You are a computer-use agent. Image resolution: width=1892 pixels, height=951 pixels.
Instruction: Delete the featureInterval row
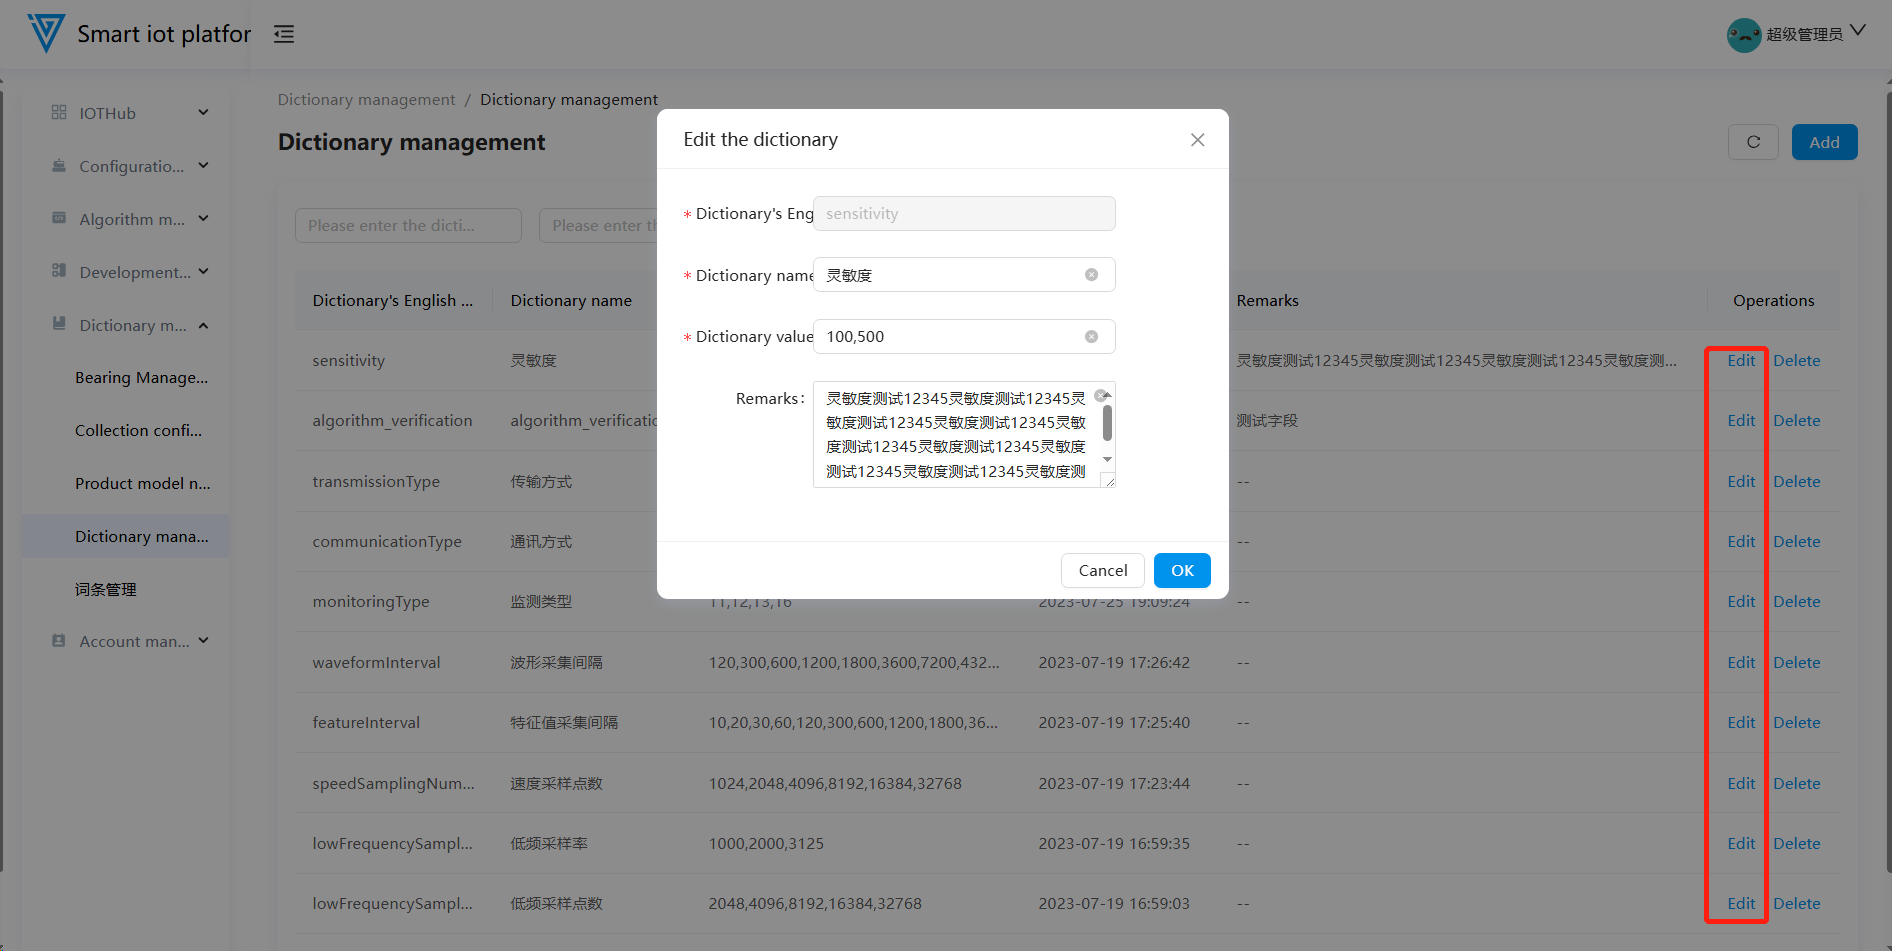1797,723
